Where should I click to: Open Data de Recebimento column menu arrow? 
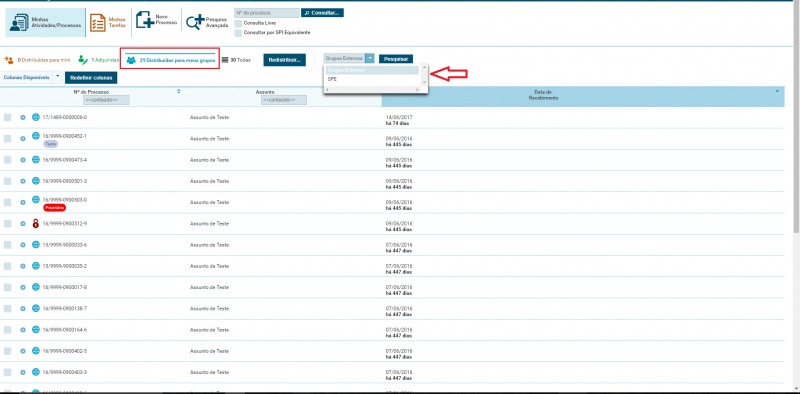[777, 91]
